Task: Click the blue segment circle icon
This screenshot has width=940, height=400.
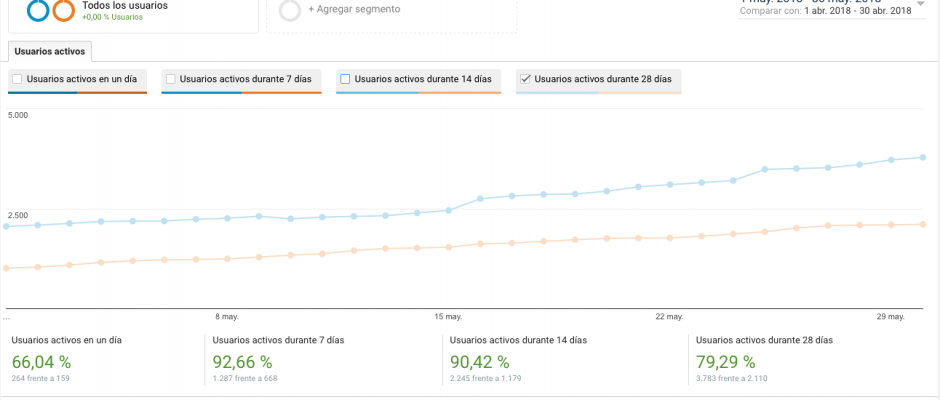Action: tap(38, 10)
